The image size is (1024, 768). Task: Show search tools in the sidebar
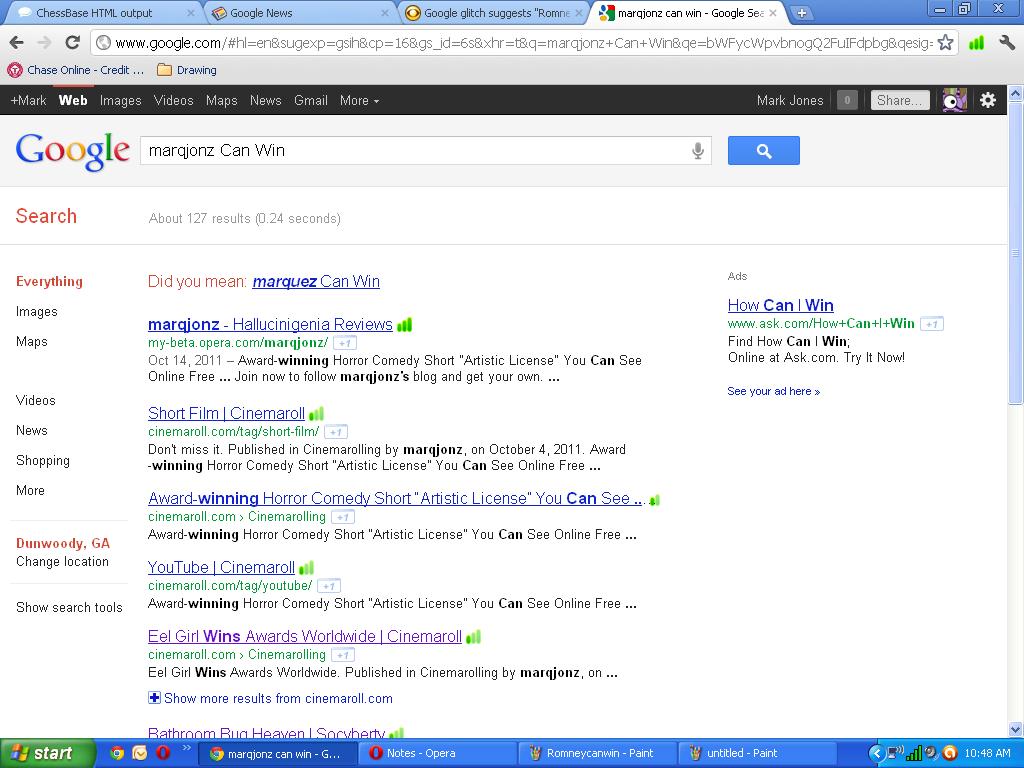(69, 607)
